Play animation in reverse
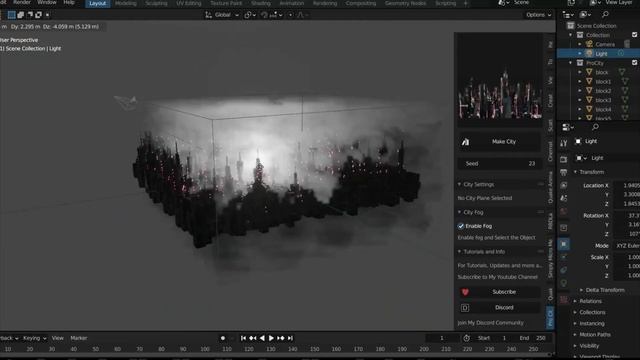 pos(262,338)
